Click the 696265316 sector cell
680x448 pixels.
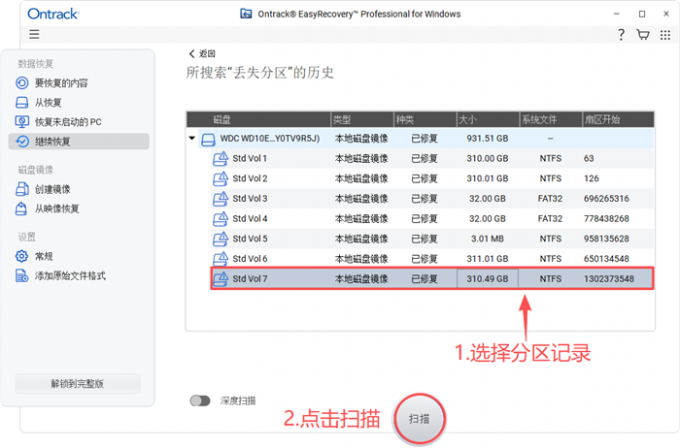[x=606, y=199]
